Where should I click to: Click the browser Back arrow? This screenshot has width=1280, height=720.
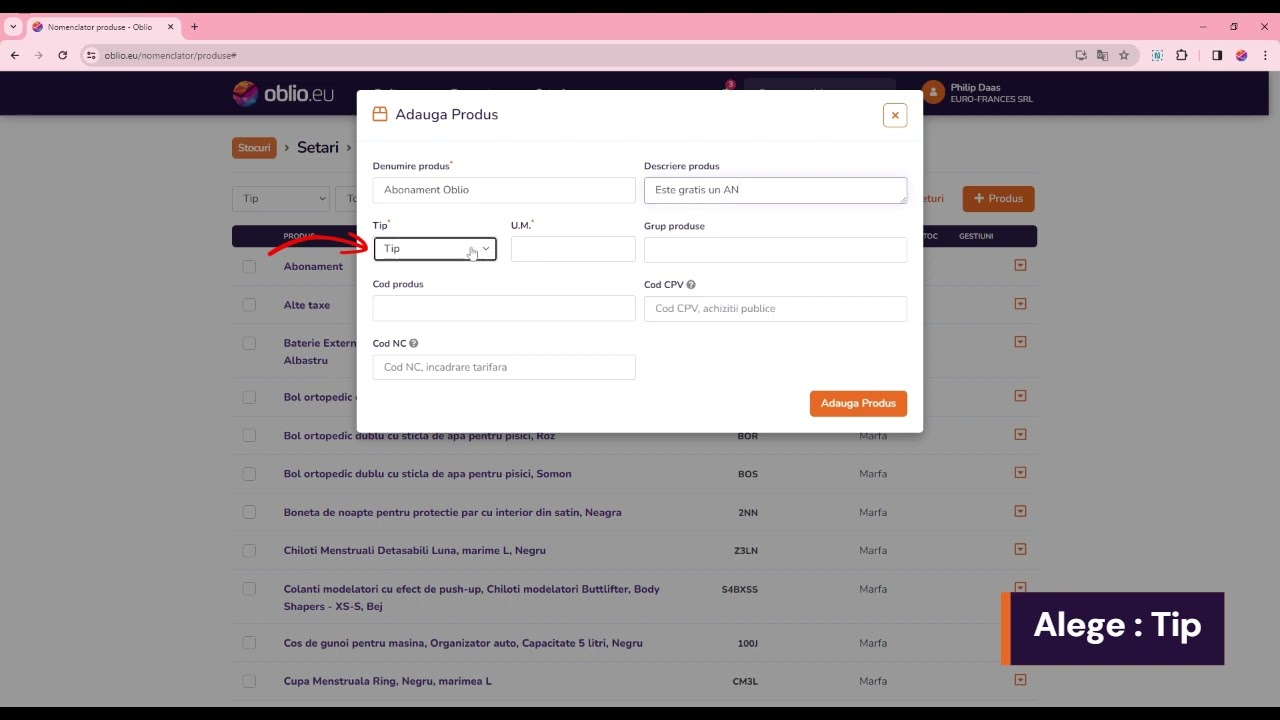14,55
